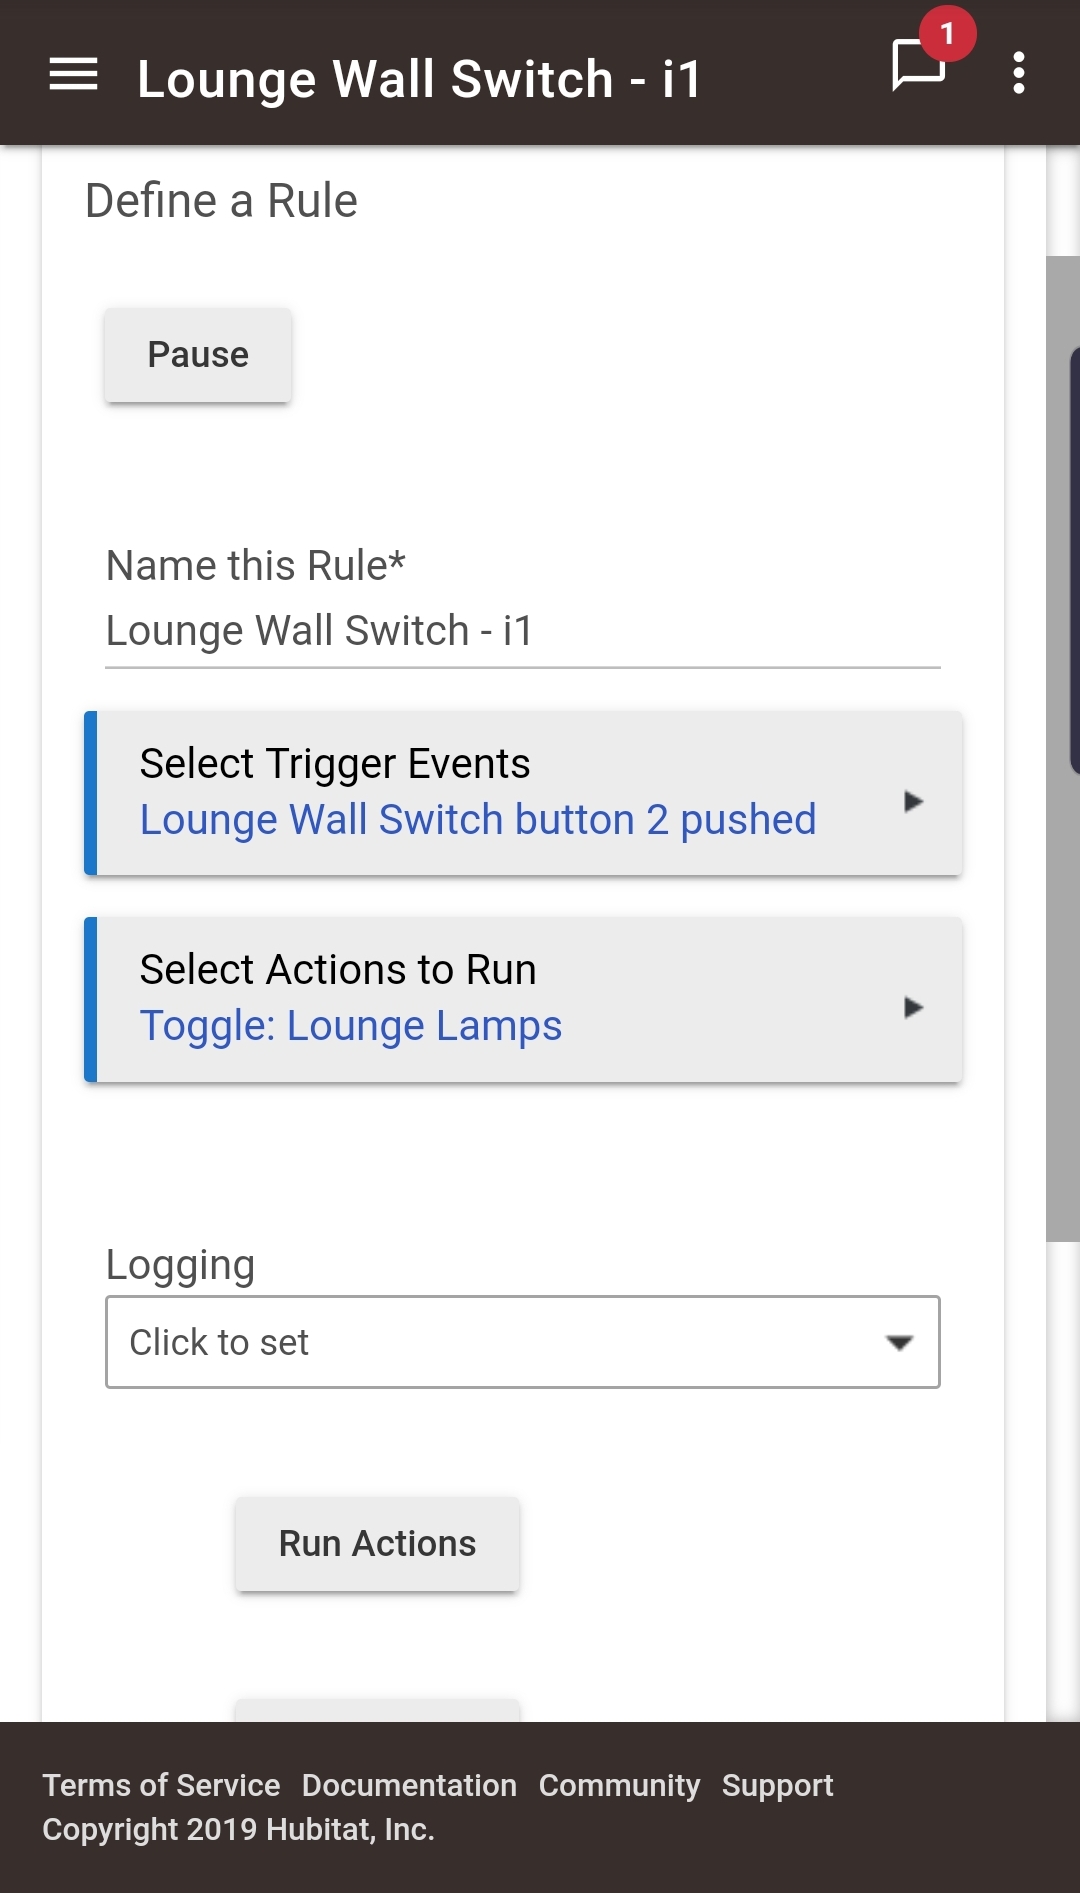Edit the rule name field
Image resolution: width=1080 pixels, height=1893 pixels.
[x=523, y=631]
